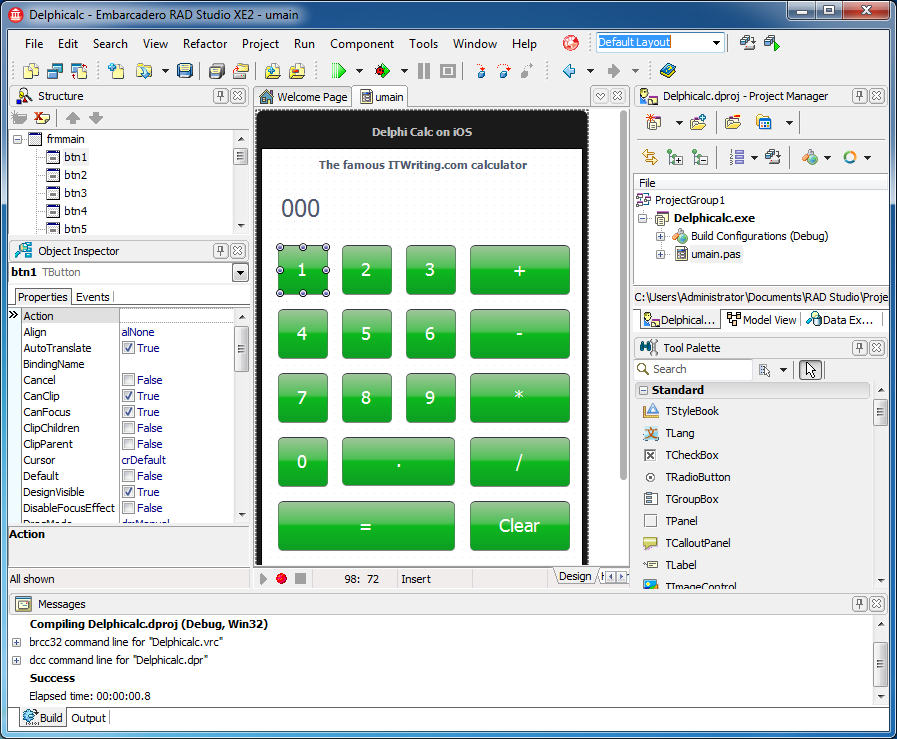897x739 pixels.
Task: Toggle the DisableFocusEffect checkbox
Action: pyautogui.click(x=129, y=508)
